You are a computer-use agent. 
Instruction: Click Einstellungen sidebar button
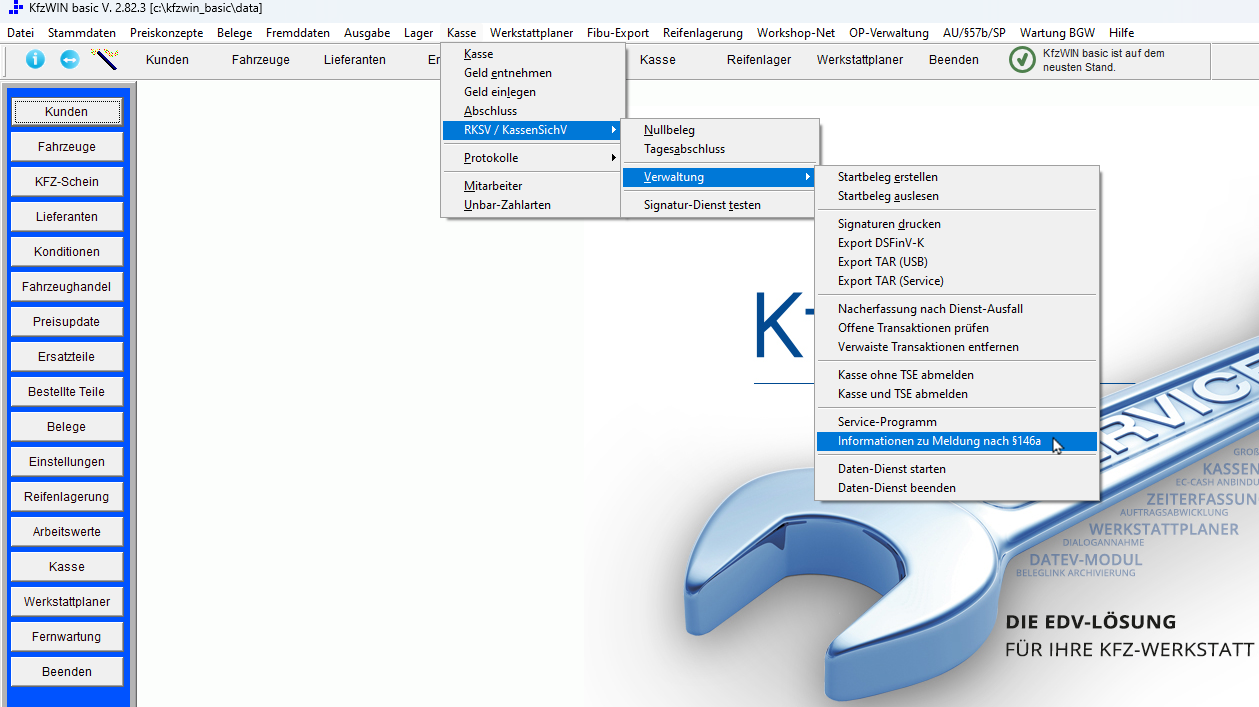[67, 462]
